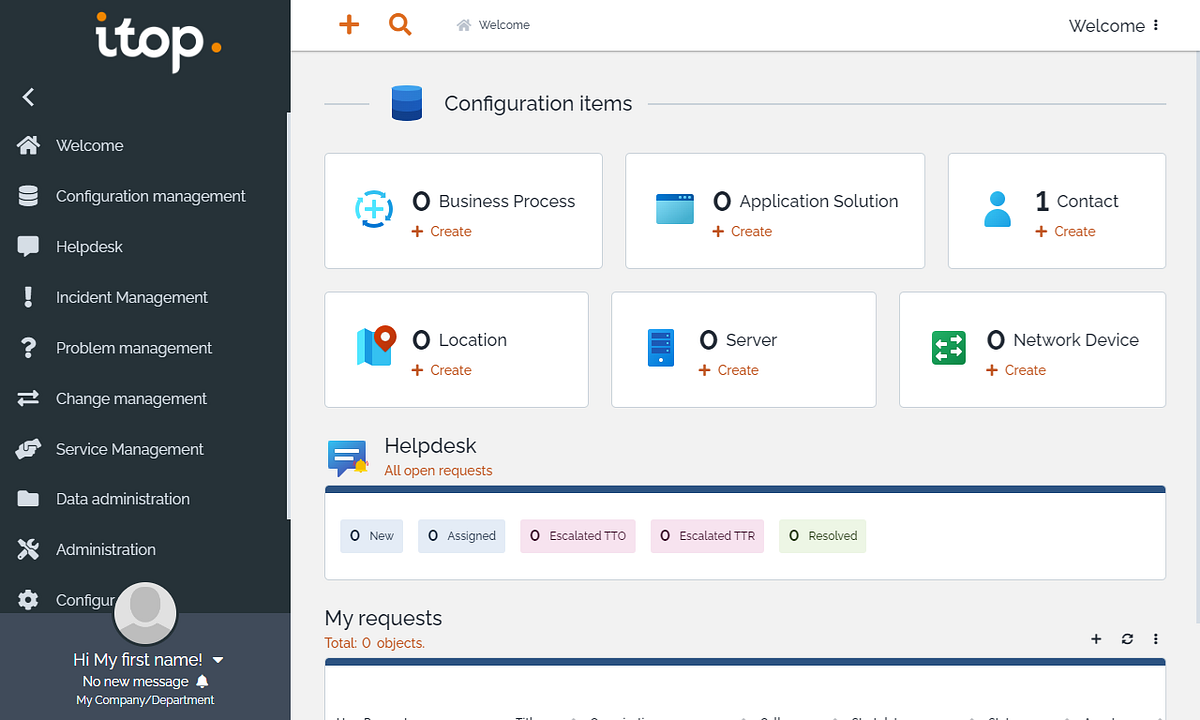The image size is (1200, 720).
Task: Select Service Management in the sidebar
Action: pyautogui.click(x=129, y=448)
